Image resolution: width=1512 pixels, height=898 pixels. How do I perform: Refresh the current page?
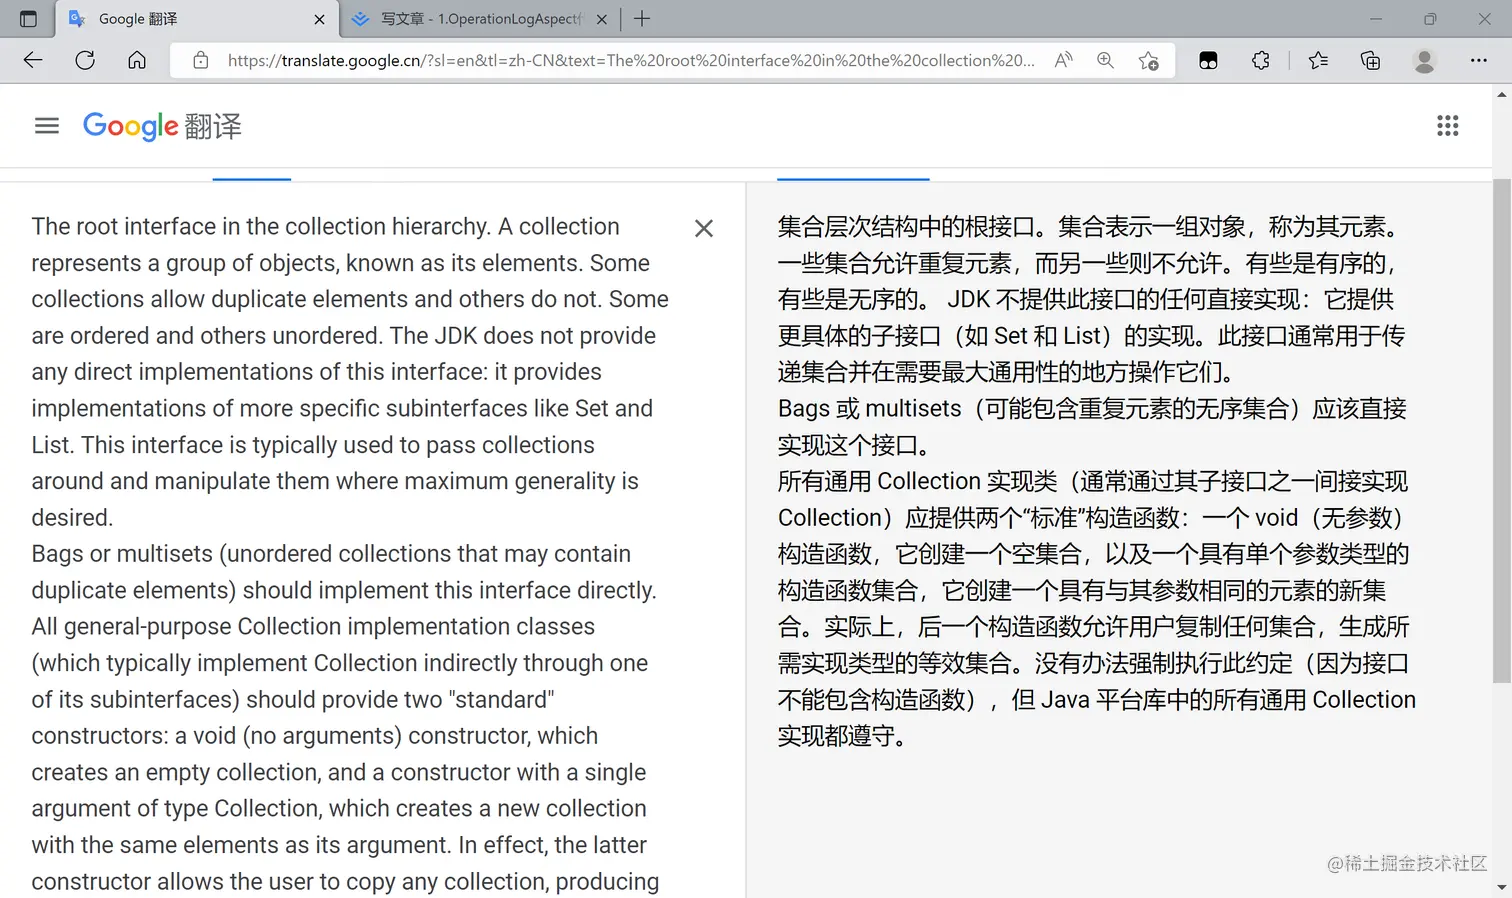pyautogui.click(x=85, y=60)
